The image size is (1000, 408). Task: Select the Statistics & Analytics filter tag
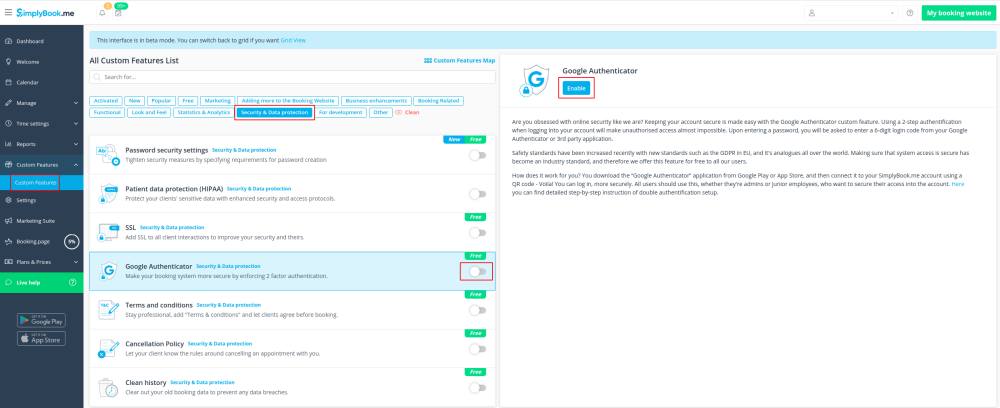(x=203, y=113)
